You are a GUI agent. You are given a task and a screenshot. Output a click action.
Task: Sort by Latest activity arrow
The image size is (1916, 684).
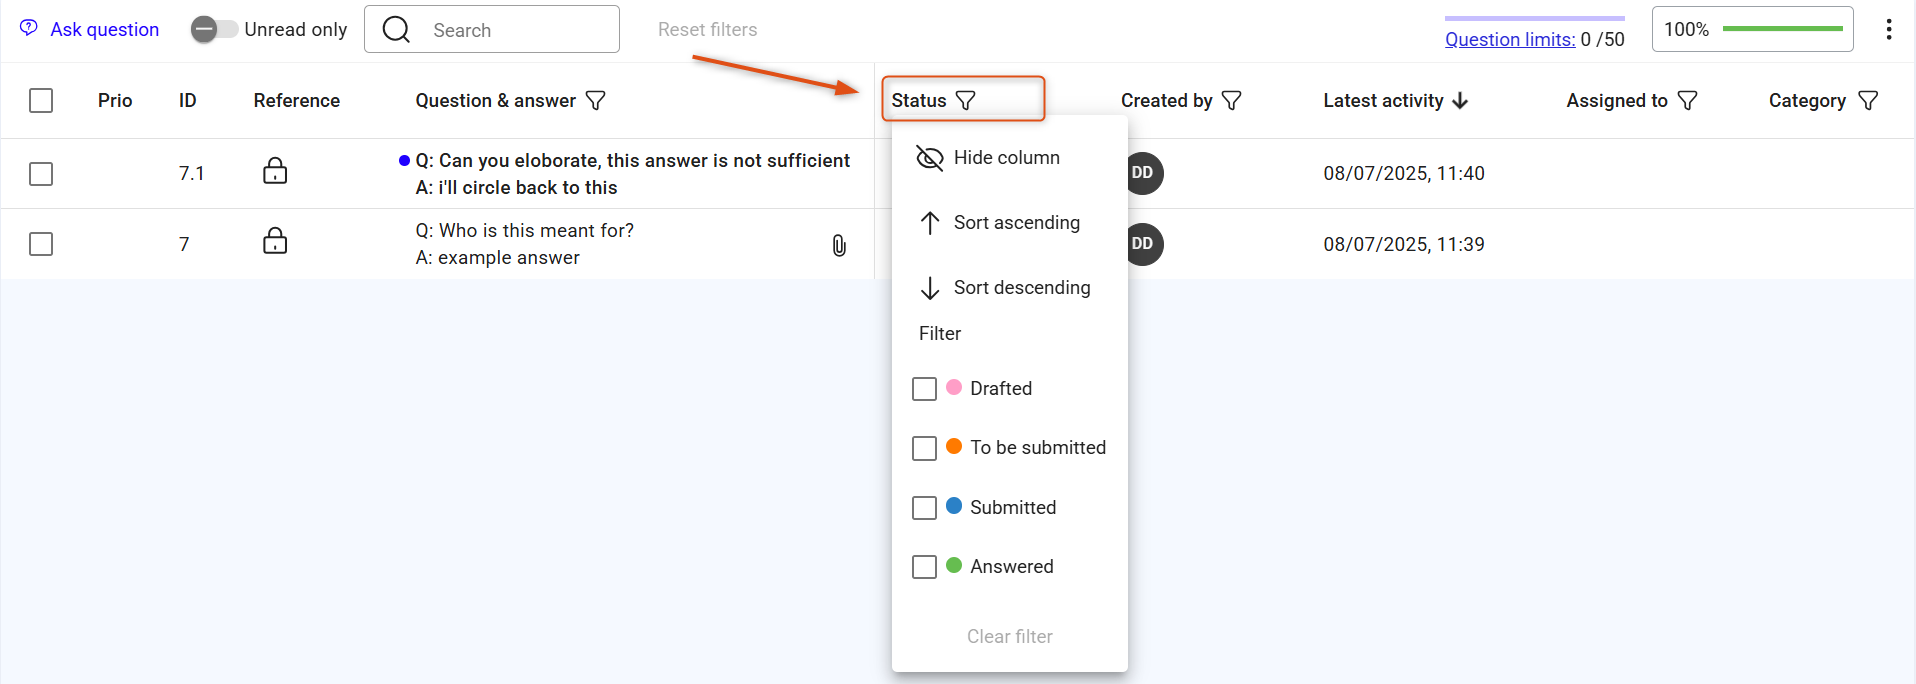(1460, 100)
